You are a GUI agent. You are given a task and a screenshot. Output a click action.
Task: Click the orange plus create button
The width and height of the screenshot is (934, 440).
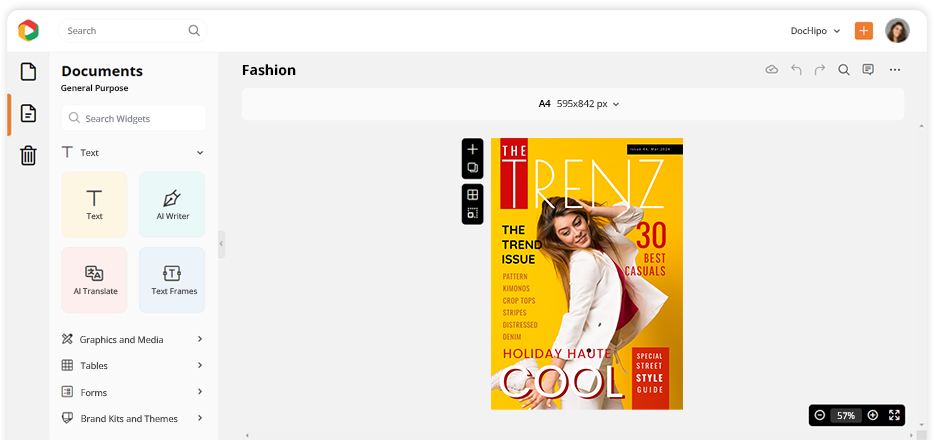(x=864, y=31)
